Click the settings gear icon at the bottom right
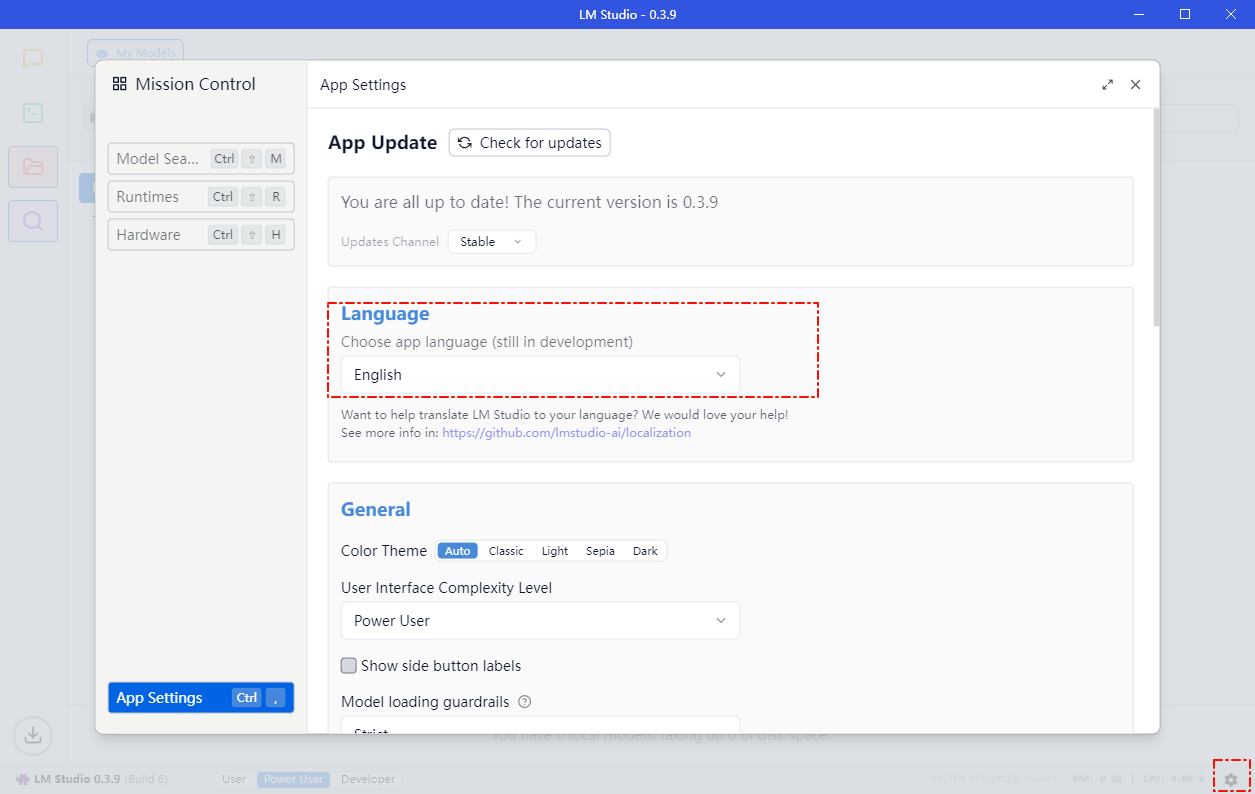Screen dimensions: 1255x794 pos(1231,779)
